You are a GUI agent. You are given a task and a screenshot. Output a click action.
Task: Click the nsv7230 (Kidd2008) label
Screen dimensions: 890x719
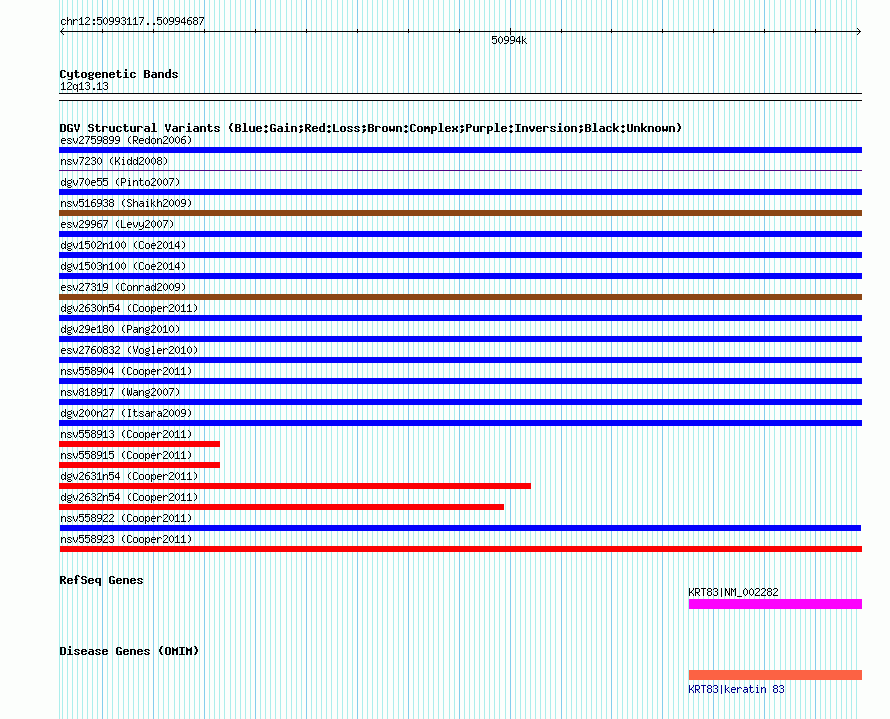coord(114,161)
